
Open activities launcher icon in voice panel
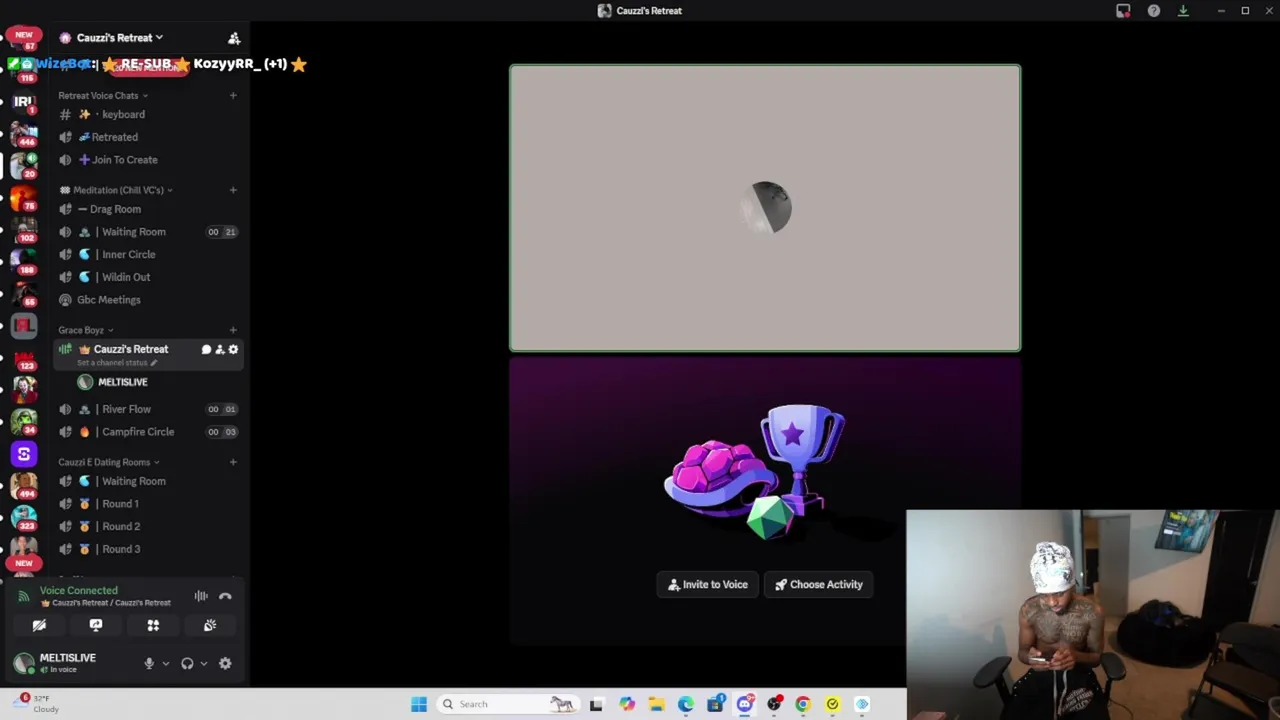pyautogui.click(x=153, y=625)
